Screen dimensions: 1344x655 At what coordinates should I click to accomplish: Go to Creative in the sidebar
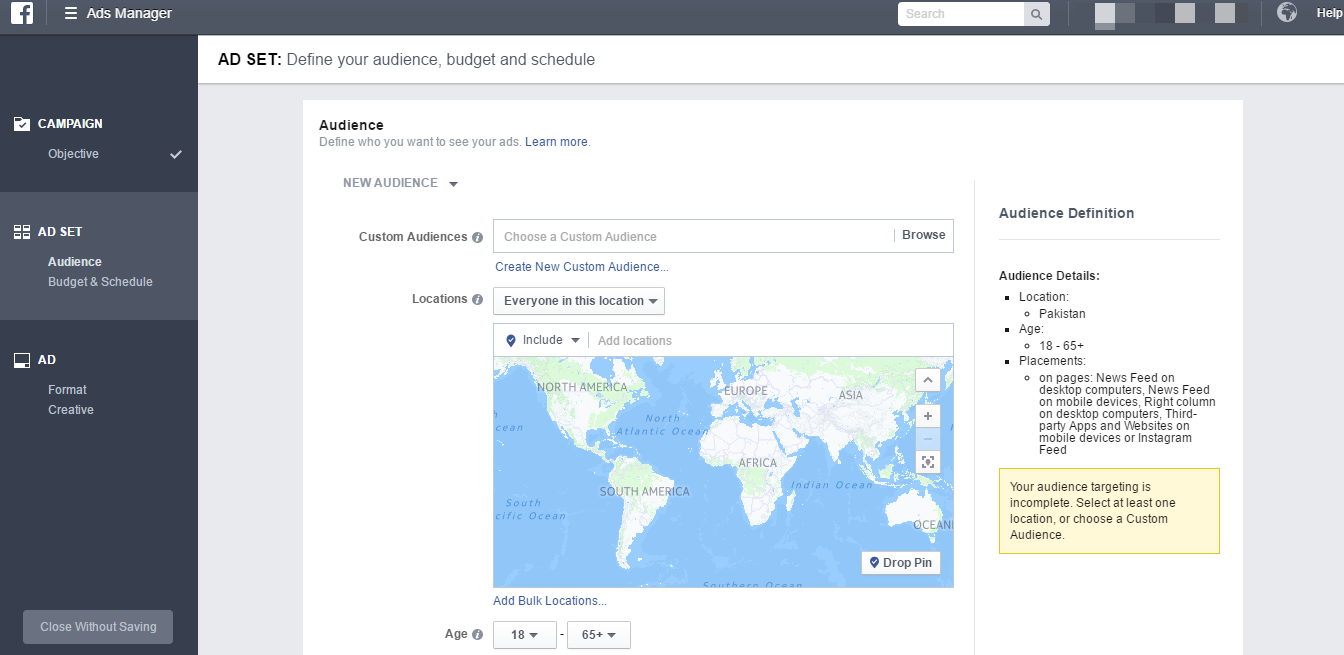pos(71,410)
